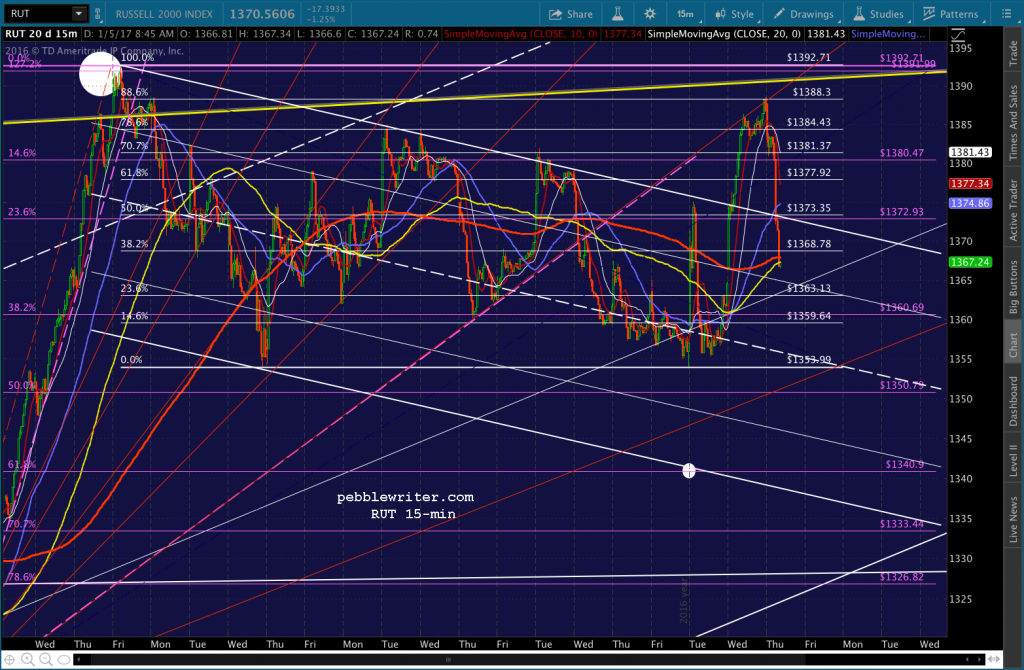Open the Live News side tab
1024x670 pixels.
click(x=1013, y=519)
